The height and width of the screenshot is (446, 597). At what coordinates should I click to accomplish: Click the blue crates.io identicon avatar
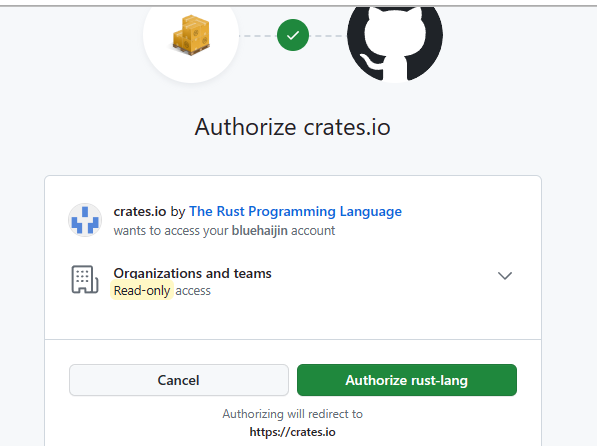coord(85,220)
